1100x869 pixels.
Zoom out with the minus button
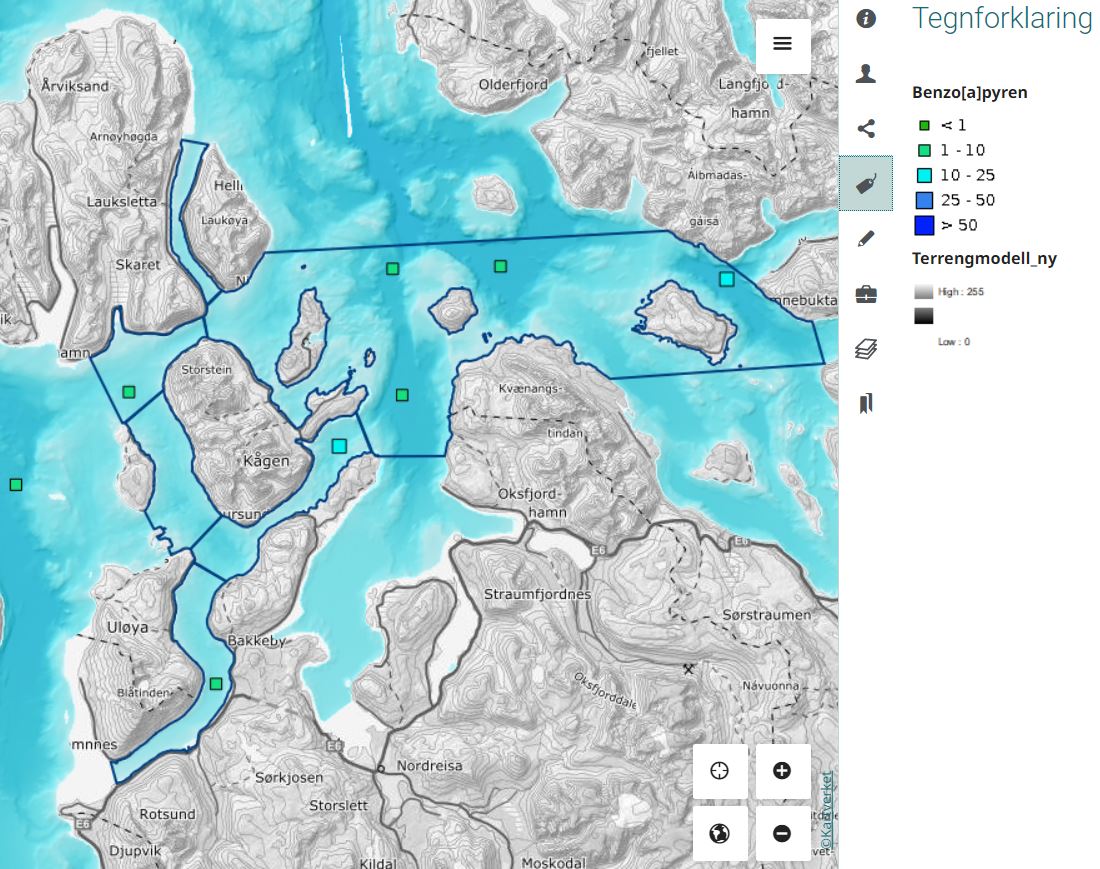[x=782, y=833]
